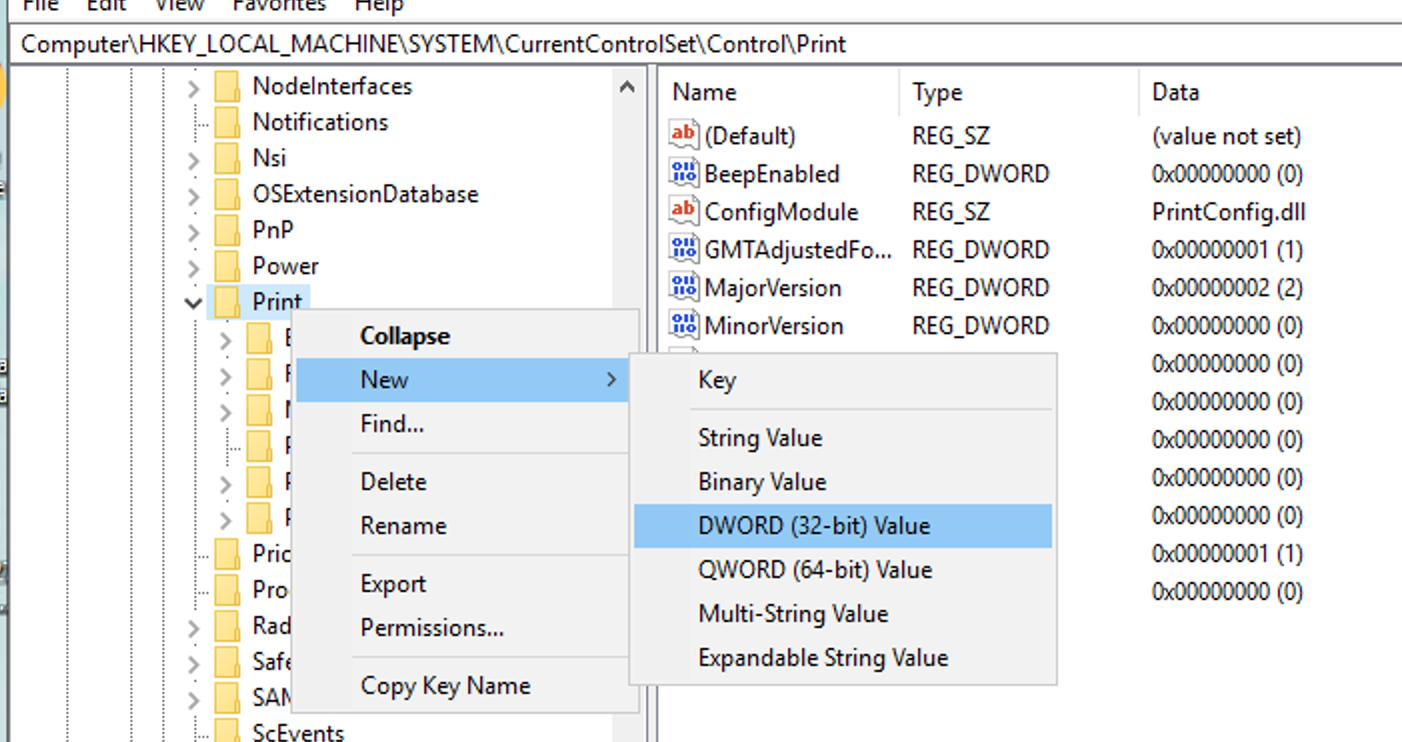Viewport: 1402px width, 742px height.
Task: Choose Copy Key Name from context menu
Action: pos(430,686)
